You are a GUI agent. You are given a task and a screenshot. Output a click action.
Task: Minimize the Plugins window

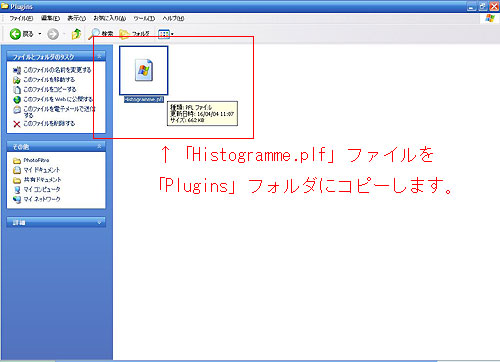[x=472, y=6]
